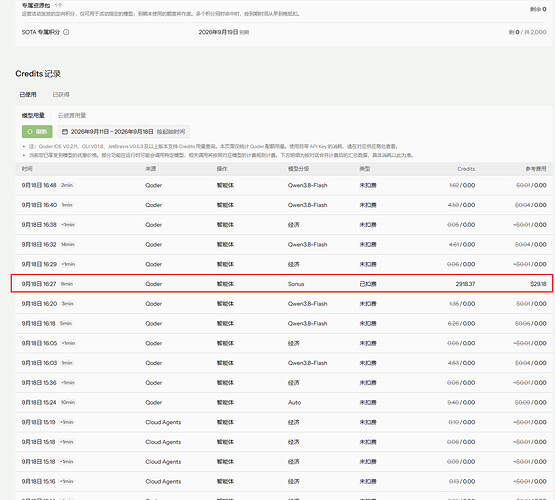Click the 时间 column header
This screenshot has height=500, width=555.
coord(27,169)
